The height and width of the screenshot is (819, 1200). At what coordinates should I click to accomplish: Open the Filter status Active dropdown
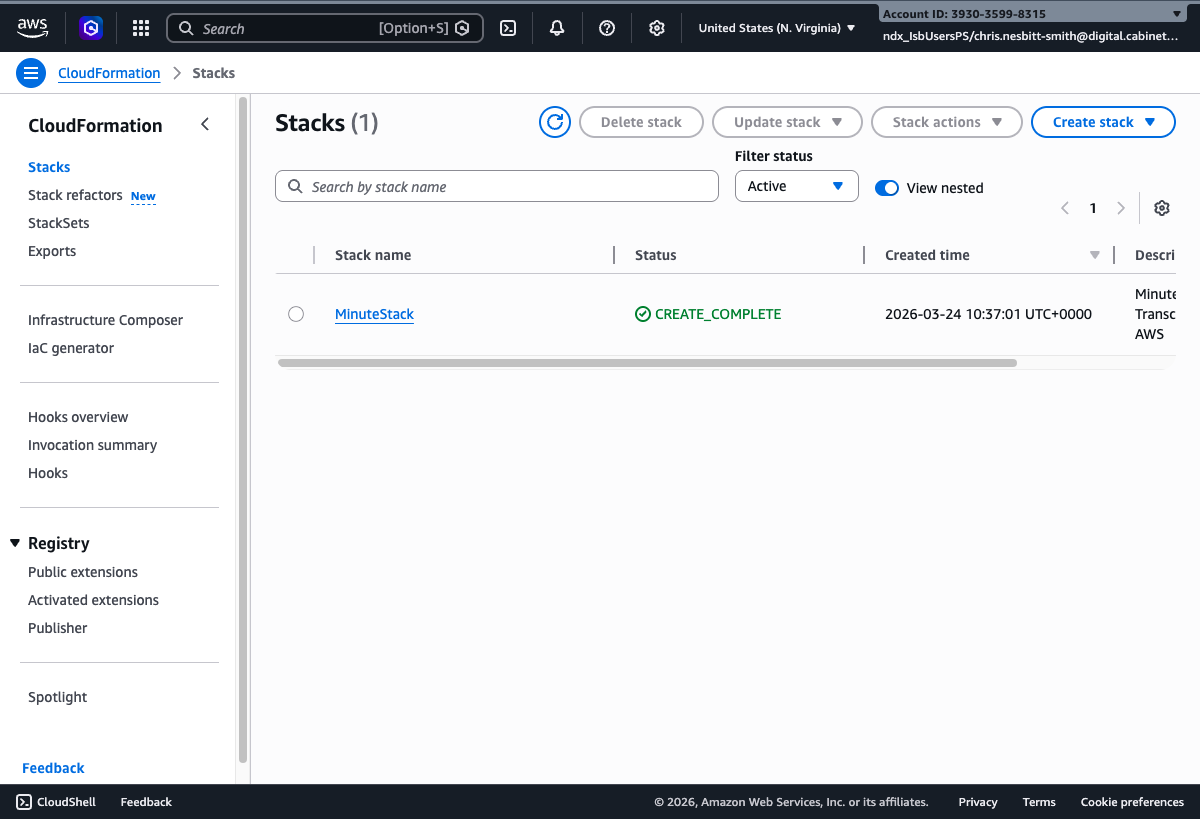796,186
